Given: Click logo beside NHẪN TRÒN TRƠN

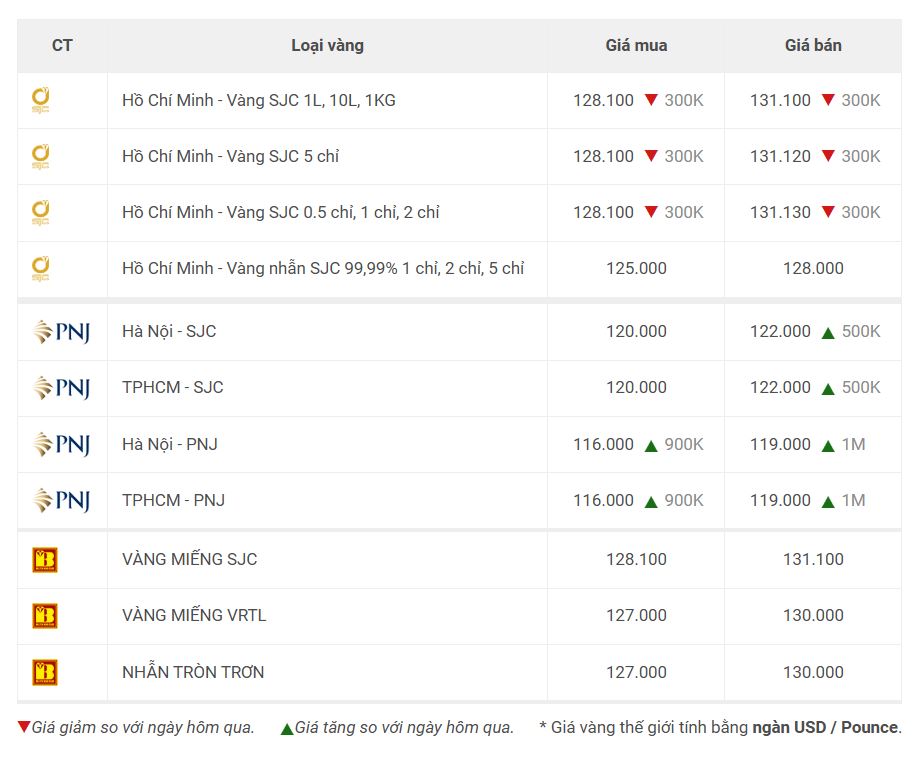Looking at the screenshot, I should tap(45, 672).
